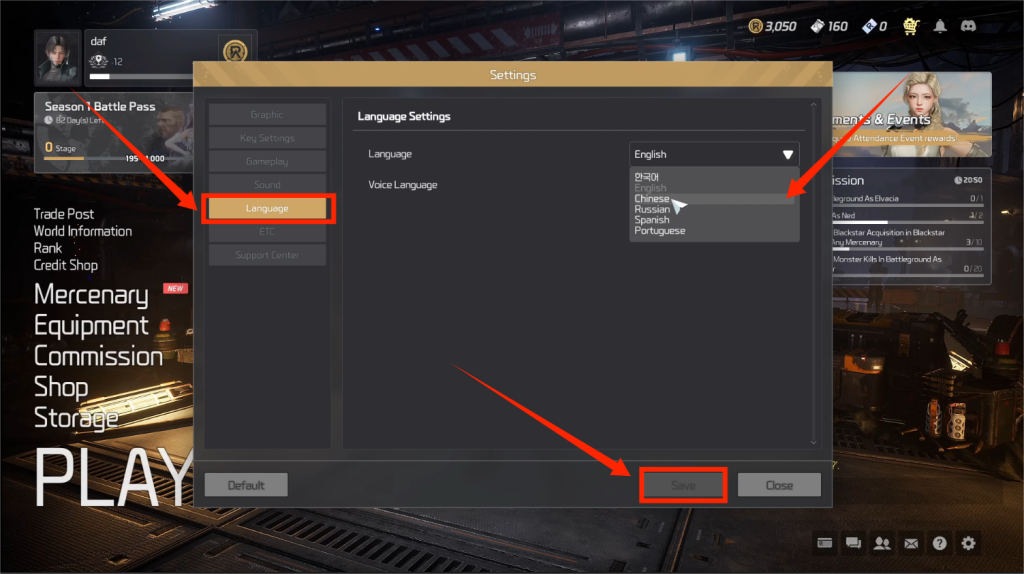
Task: Open the shopping cart store icon
Action: 910,26
